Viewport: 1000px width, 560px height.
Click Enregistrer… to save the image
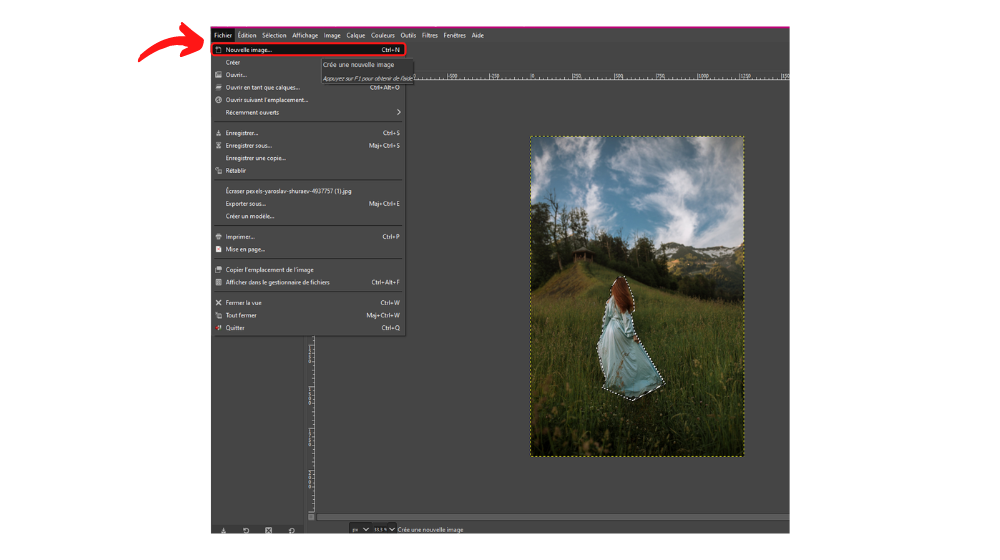pyautogui.click(x=308, y=133)
